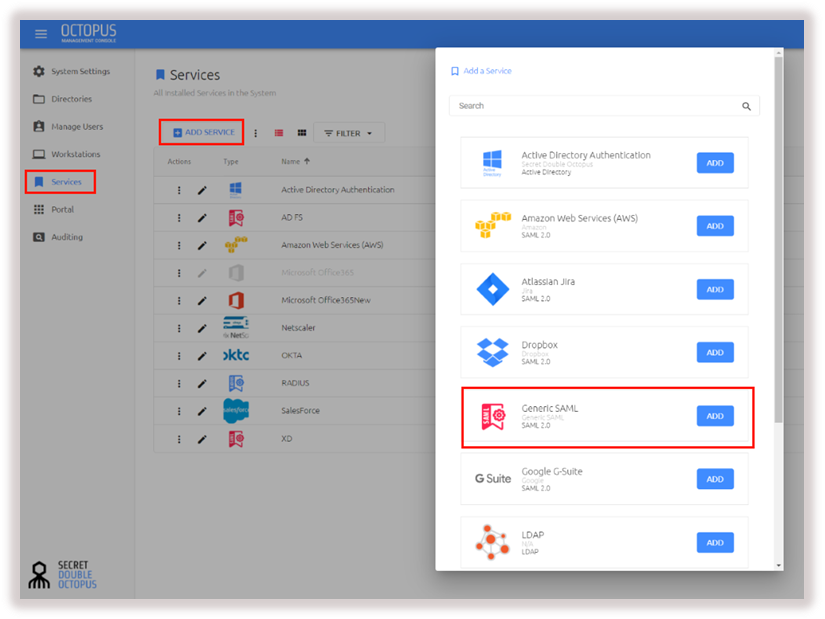Open actions menu for AD FS row

click(x=179, y=217)
